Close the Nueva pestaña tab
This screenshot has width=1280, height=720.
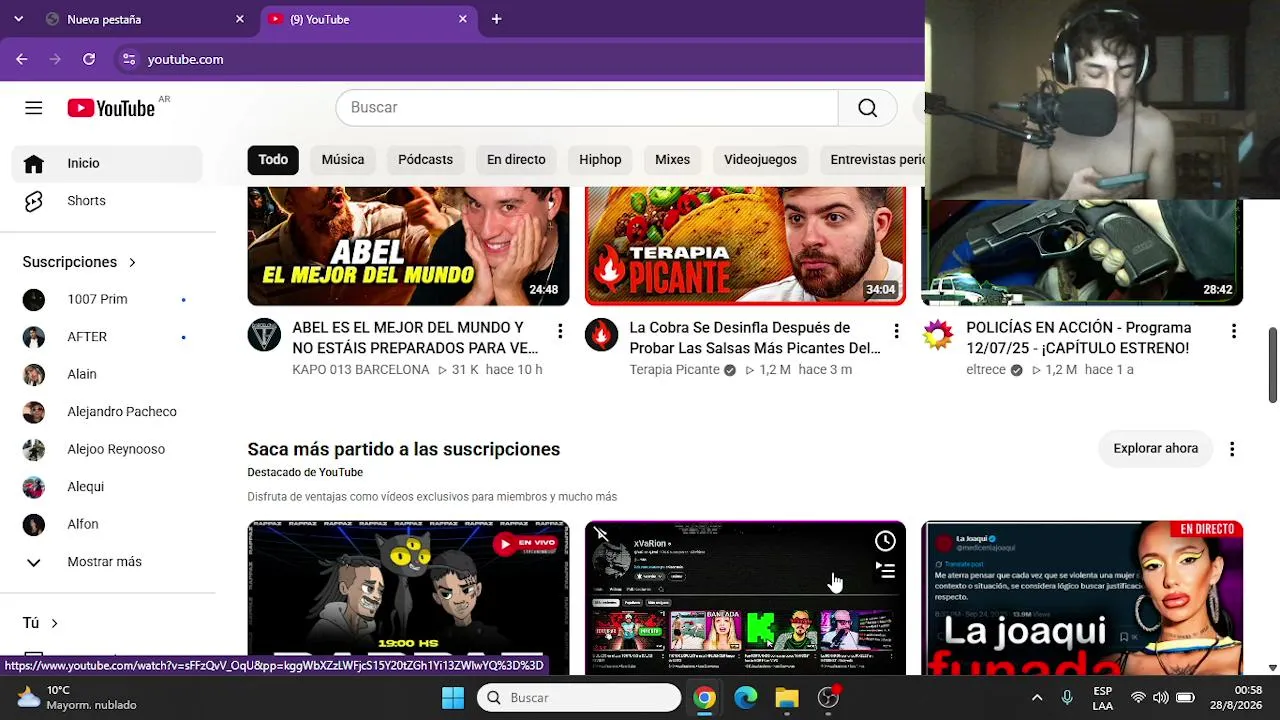(x=240, y=19)
